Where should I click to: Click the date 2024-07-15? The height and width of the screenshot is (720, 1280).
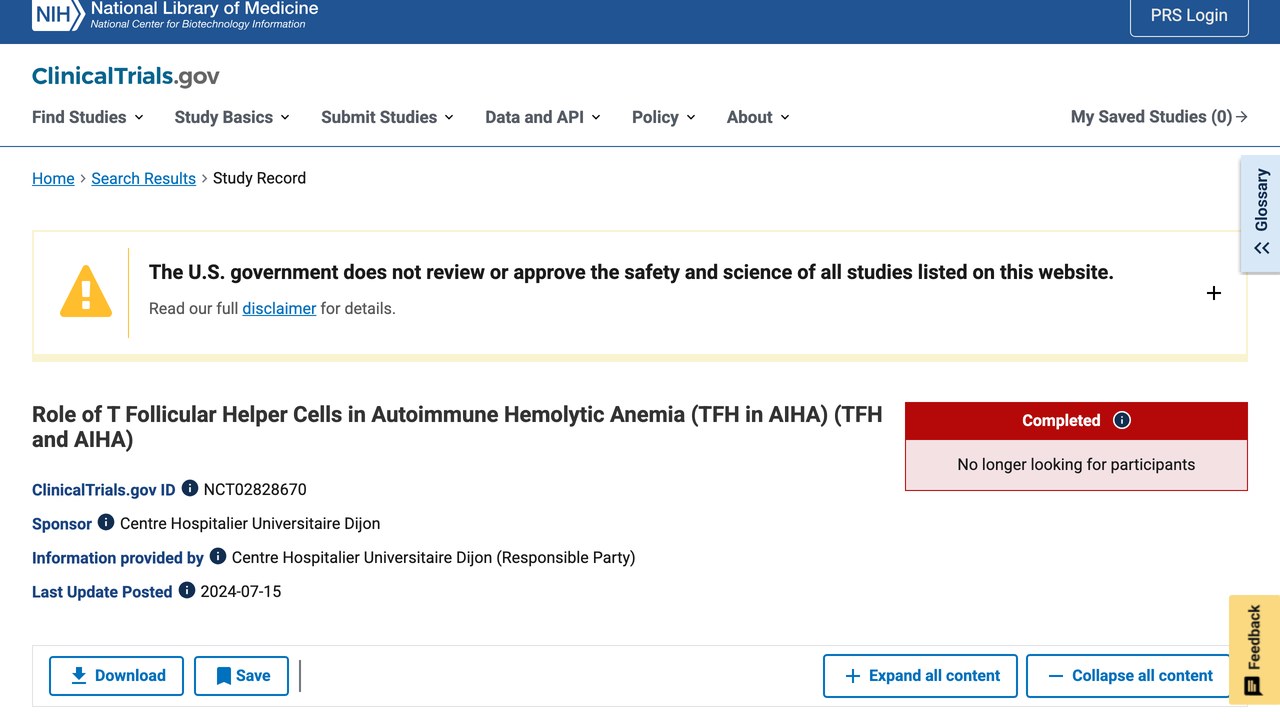click(x=241, y=591)
